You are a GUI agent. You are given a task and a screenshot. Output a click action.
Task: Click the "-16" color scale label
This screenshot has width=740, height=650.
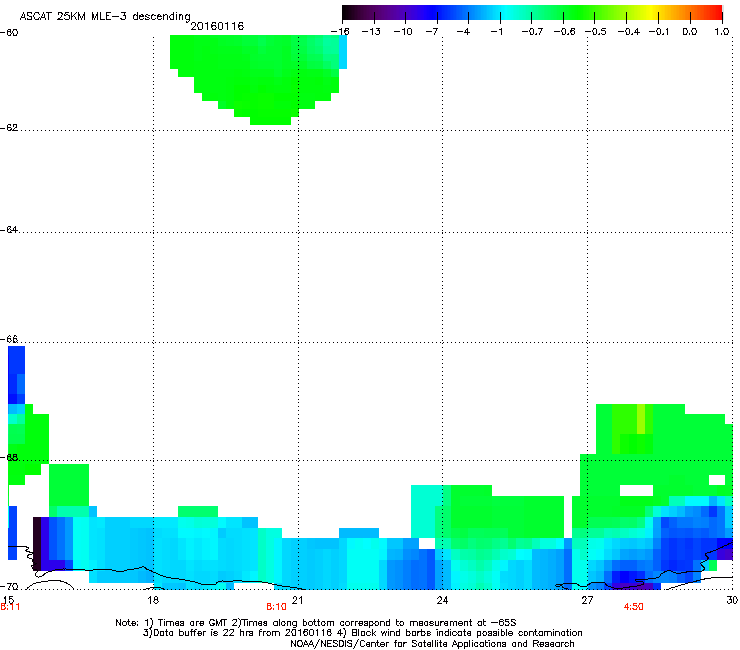point(340,32)
